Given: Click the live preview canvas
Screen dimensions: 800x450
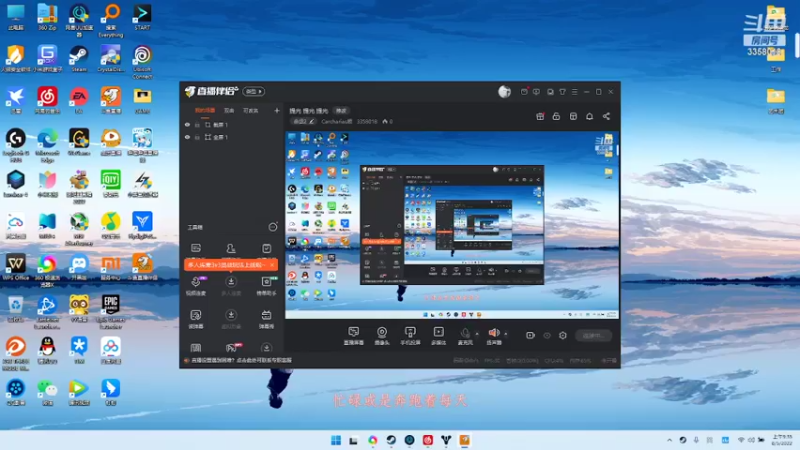Looking at the screenshot, I should [x=452, y=225].
